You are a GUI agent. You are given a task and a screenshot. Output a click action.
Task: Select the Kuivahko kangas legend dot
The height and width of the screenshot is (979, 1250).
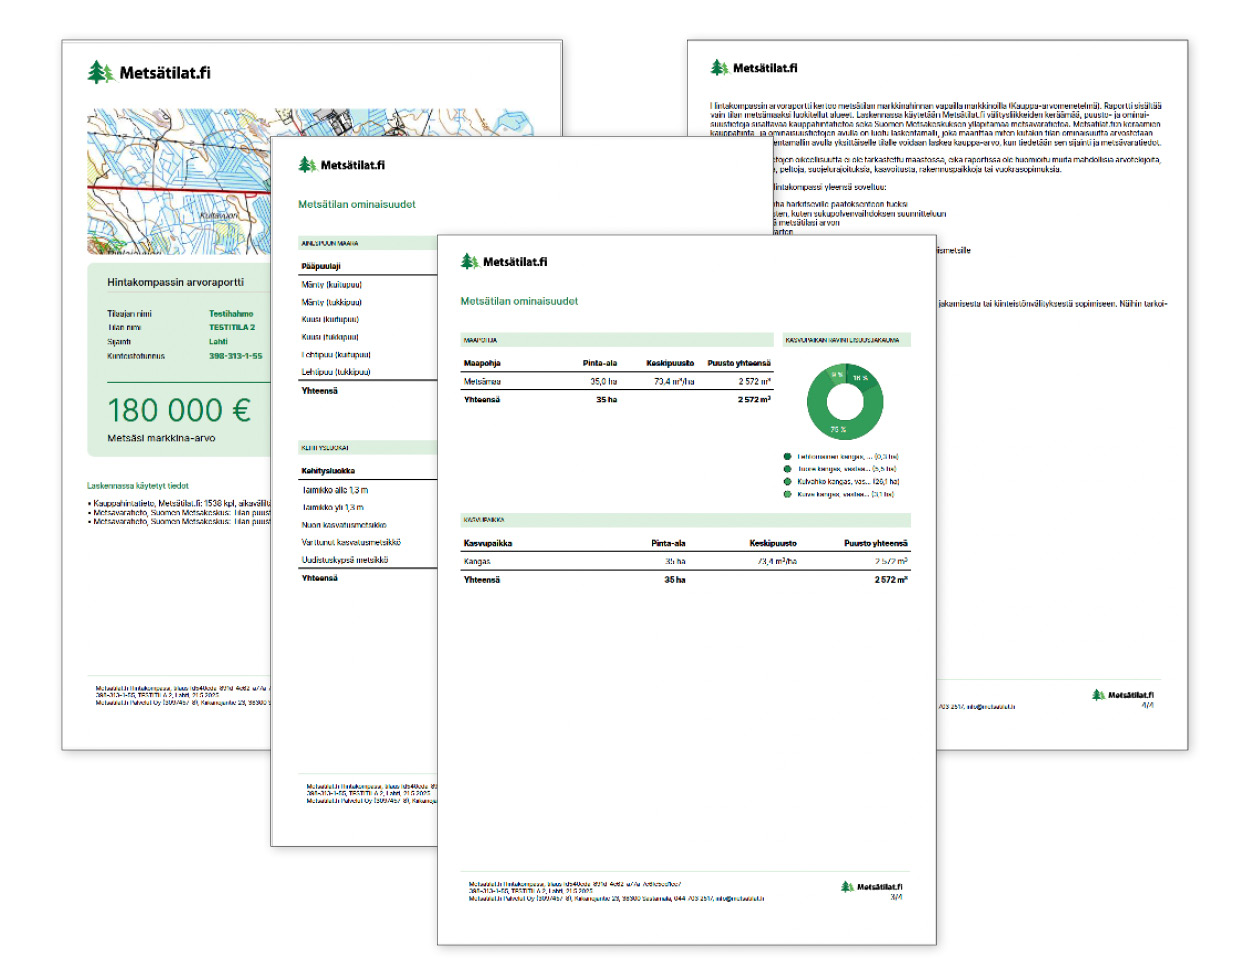tap(788, 481)
